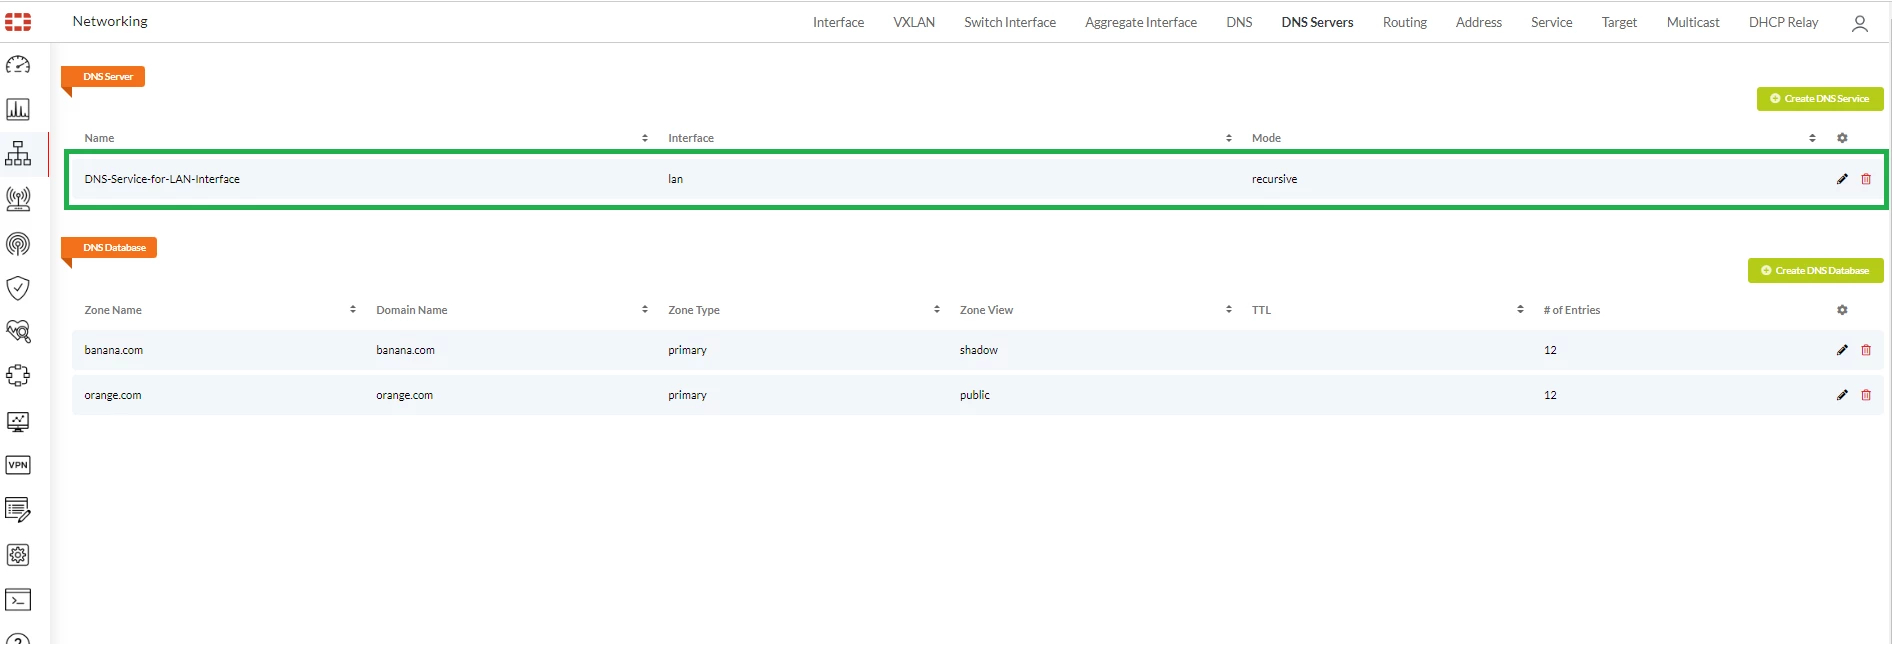Switch to the Aggregate Interface tab
1892x670 pixels.
1141,22
